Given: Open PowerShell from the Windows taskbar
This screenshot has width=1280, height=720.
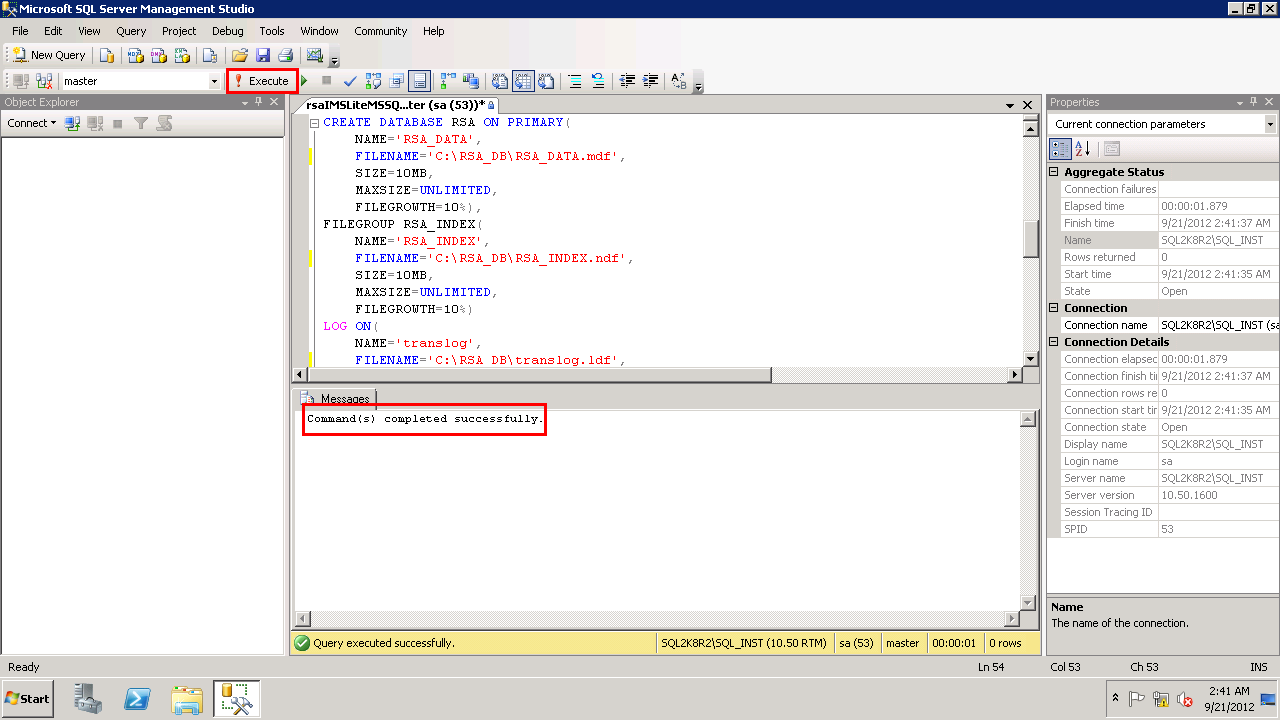Looking at the screenshot, I should [x=138, y=699].
